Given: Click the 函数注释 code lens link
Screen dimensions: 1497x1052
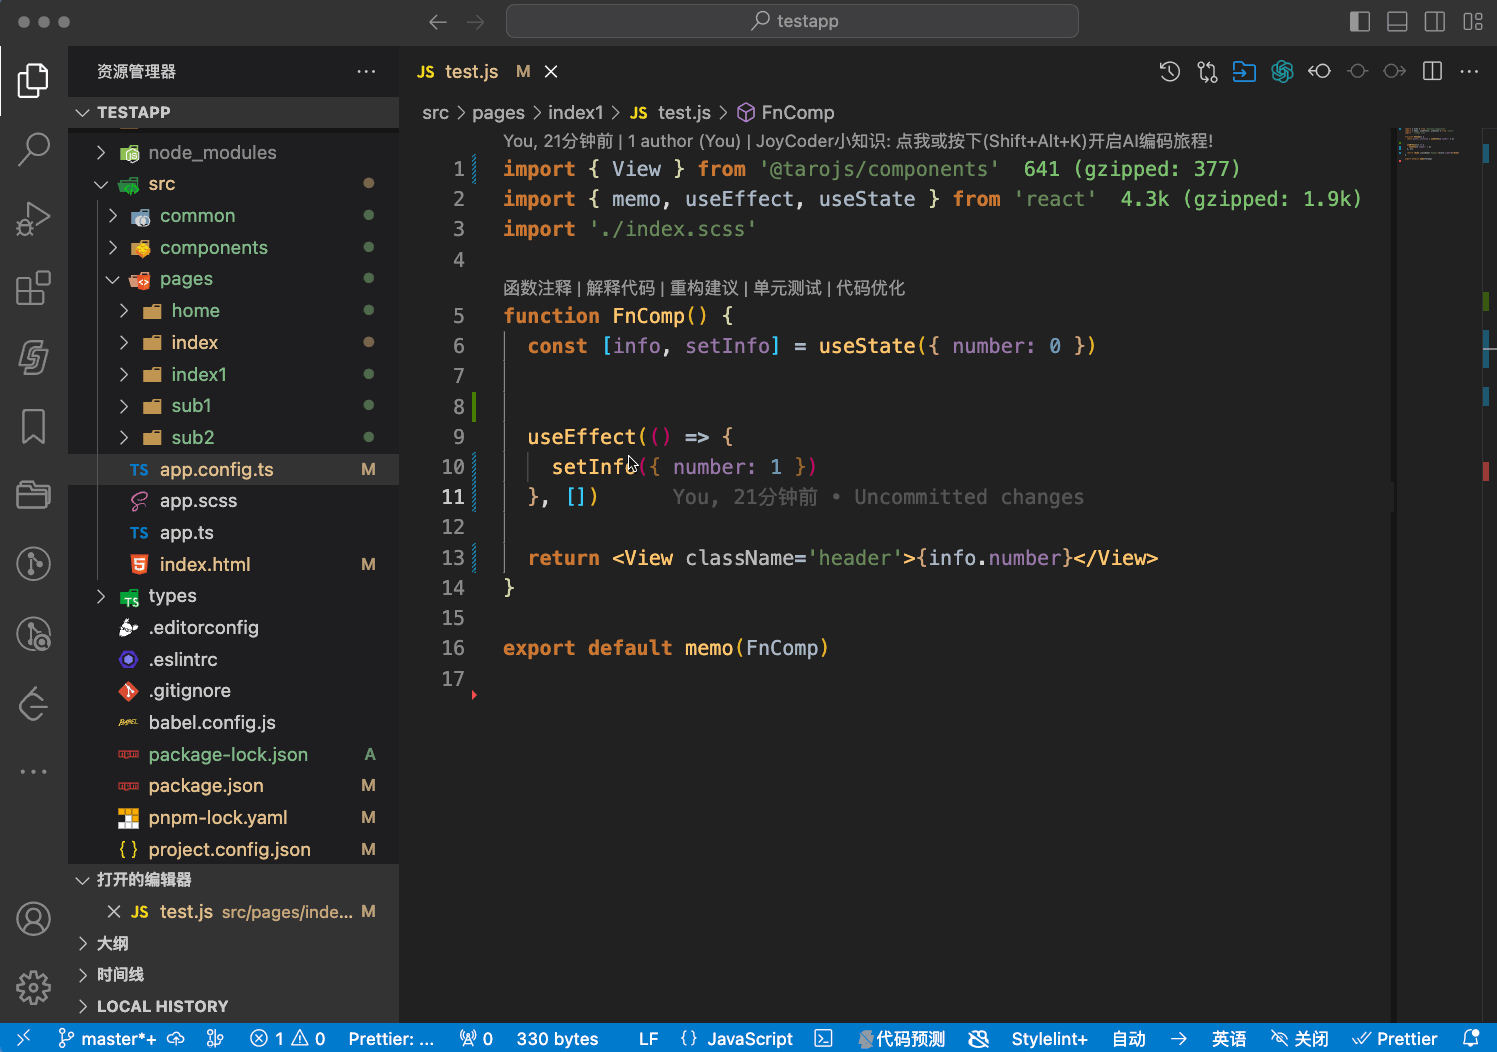Looking at the screenshot, I should 538,288.
